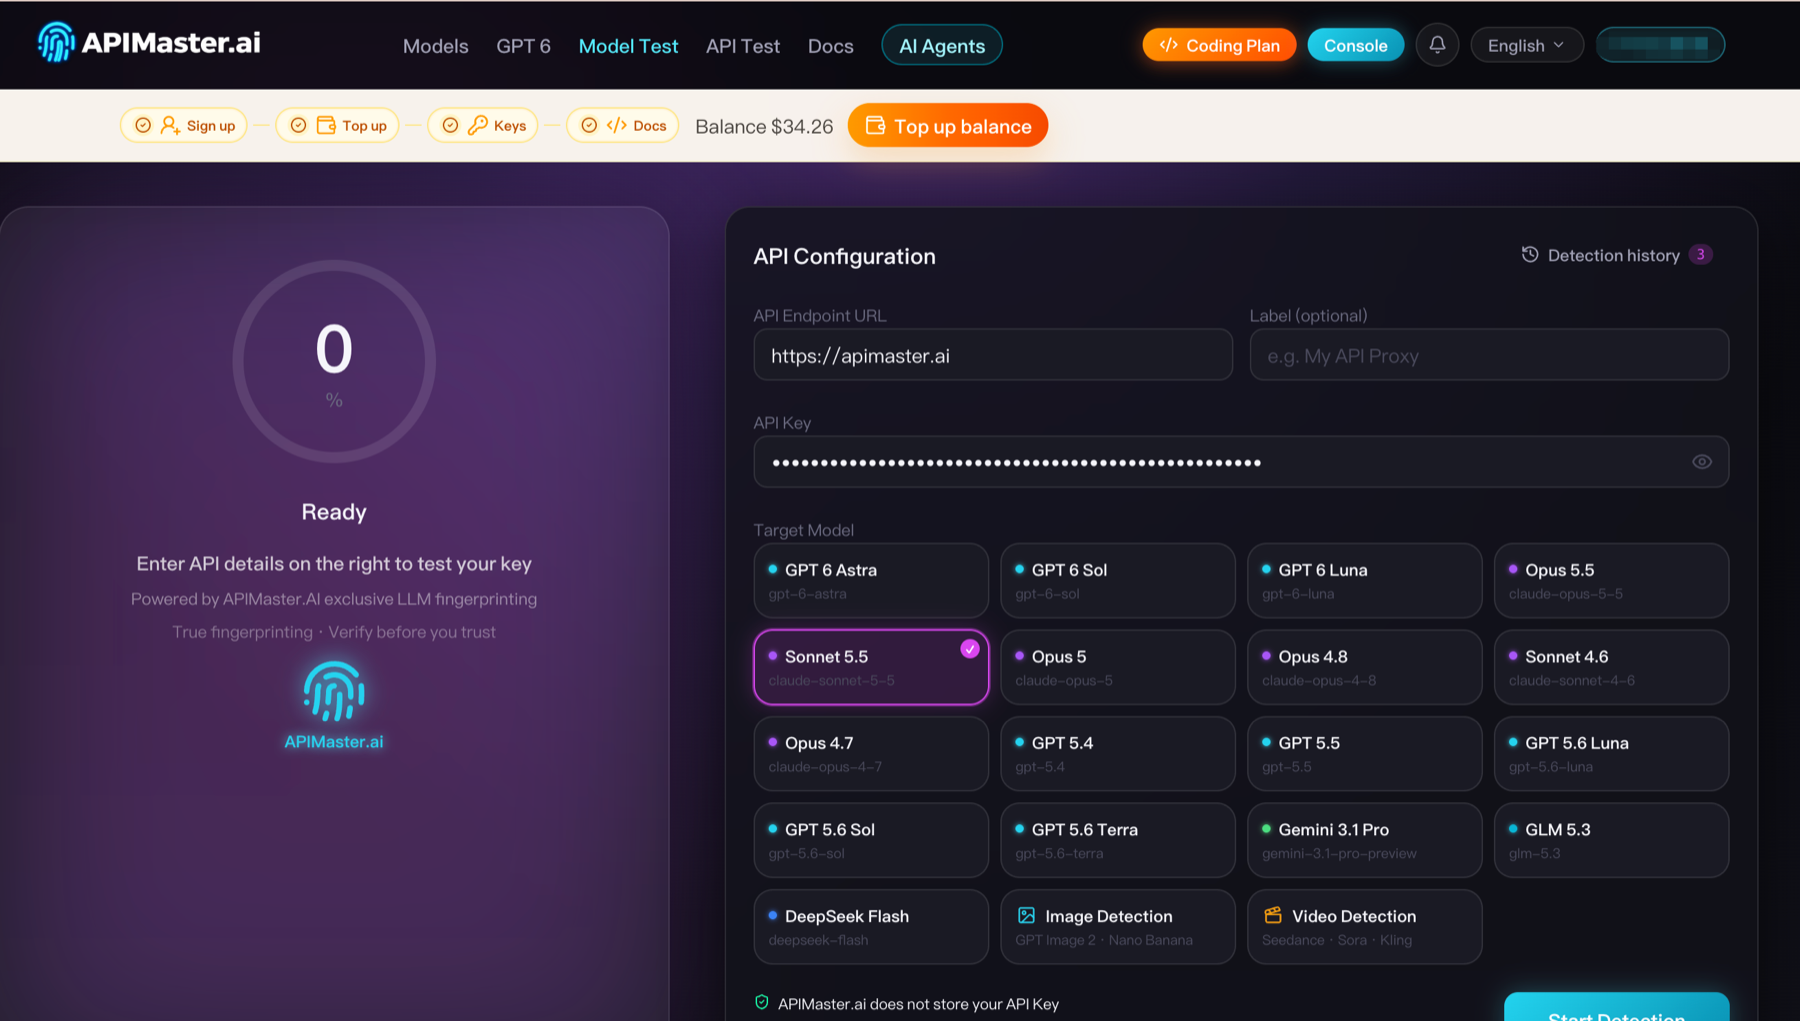Screen dimensions: 1800x1021
Task: Click the Docs step pill
Action: pos(622,125)
